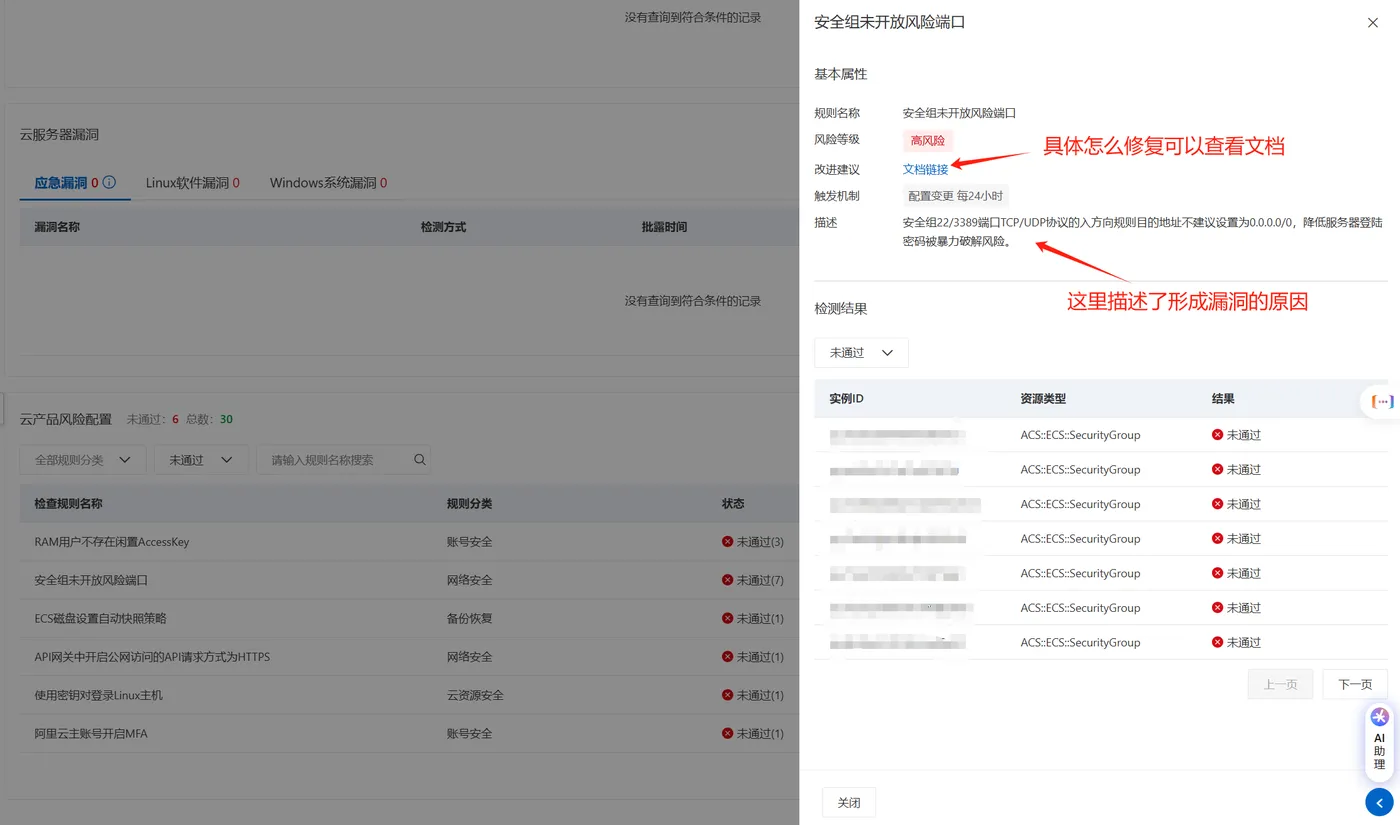Open the 文档链接 documentation link
Viewport: 1400px width, 825px height.
tap(925, 169)
